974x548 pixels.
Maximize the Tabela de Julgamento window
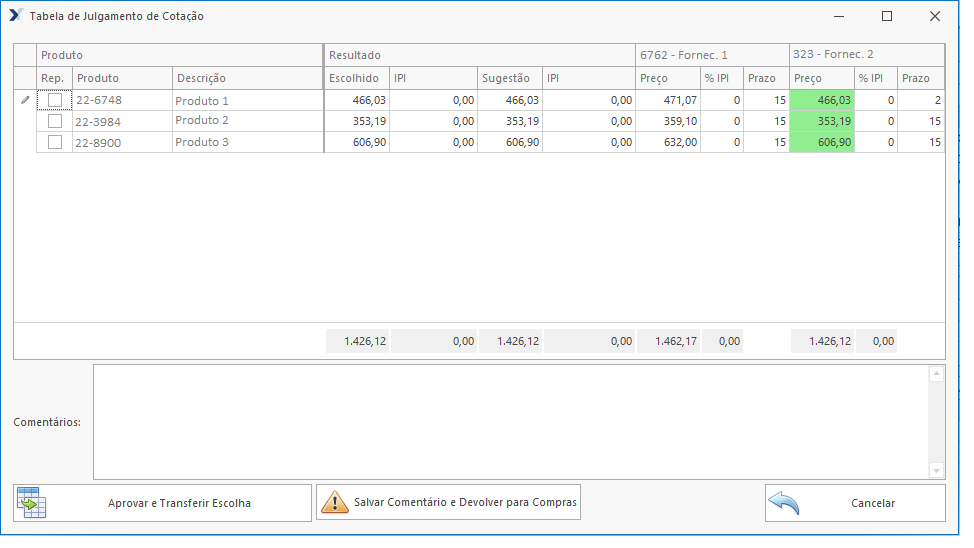[886, 16]
